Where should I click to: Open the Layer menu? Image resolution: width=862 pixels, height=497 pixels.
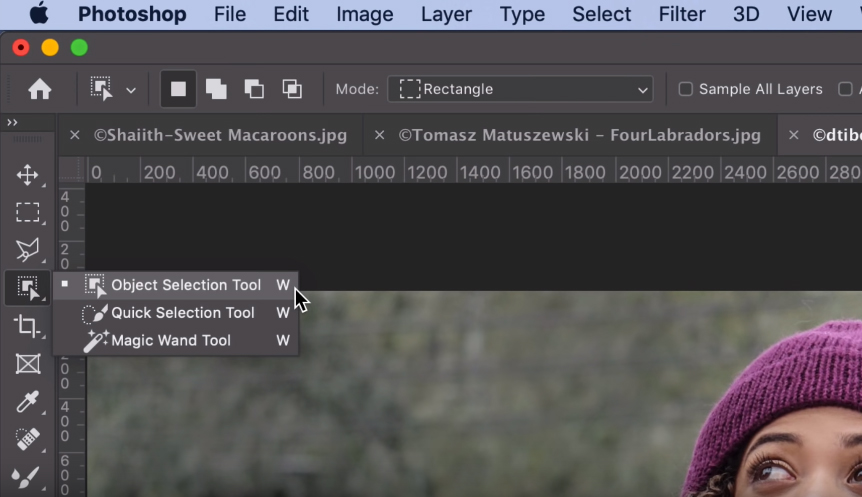pos(446,14)
